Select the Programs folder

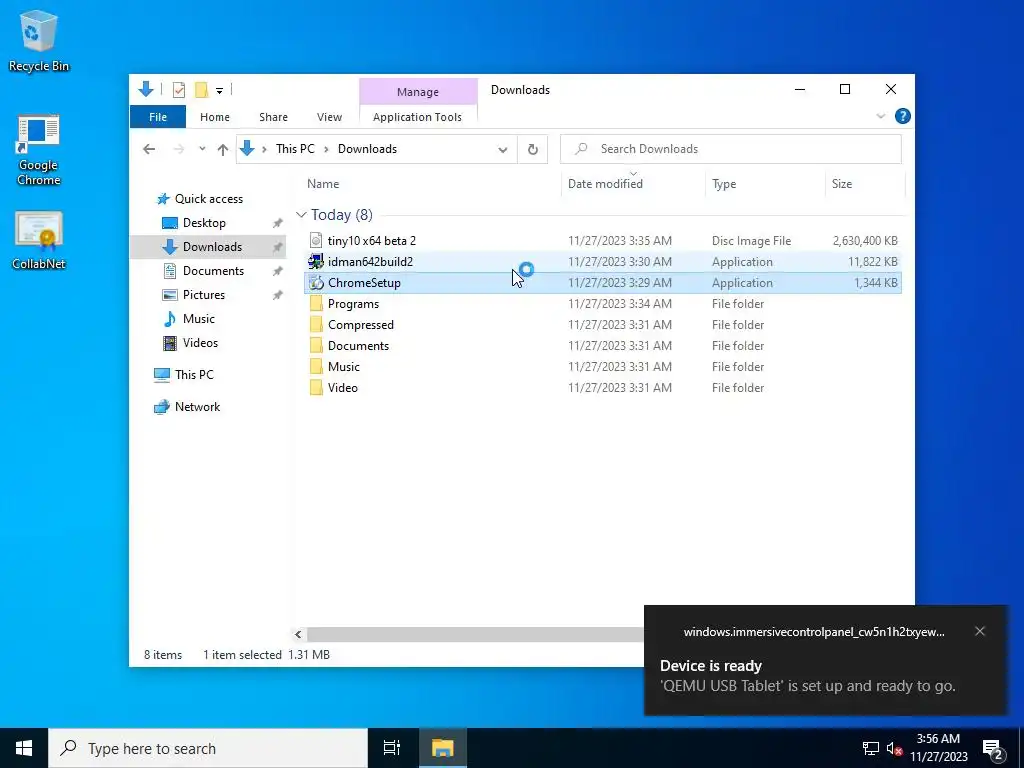pyautogui.click(x=603, y=304)
